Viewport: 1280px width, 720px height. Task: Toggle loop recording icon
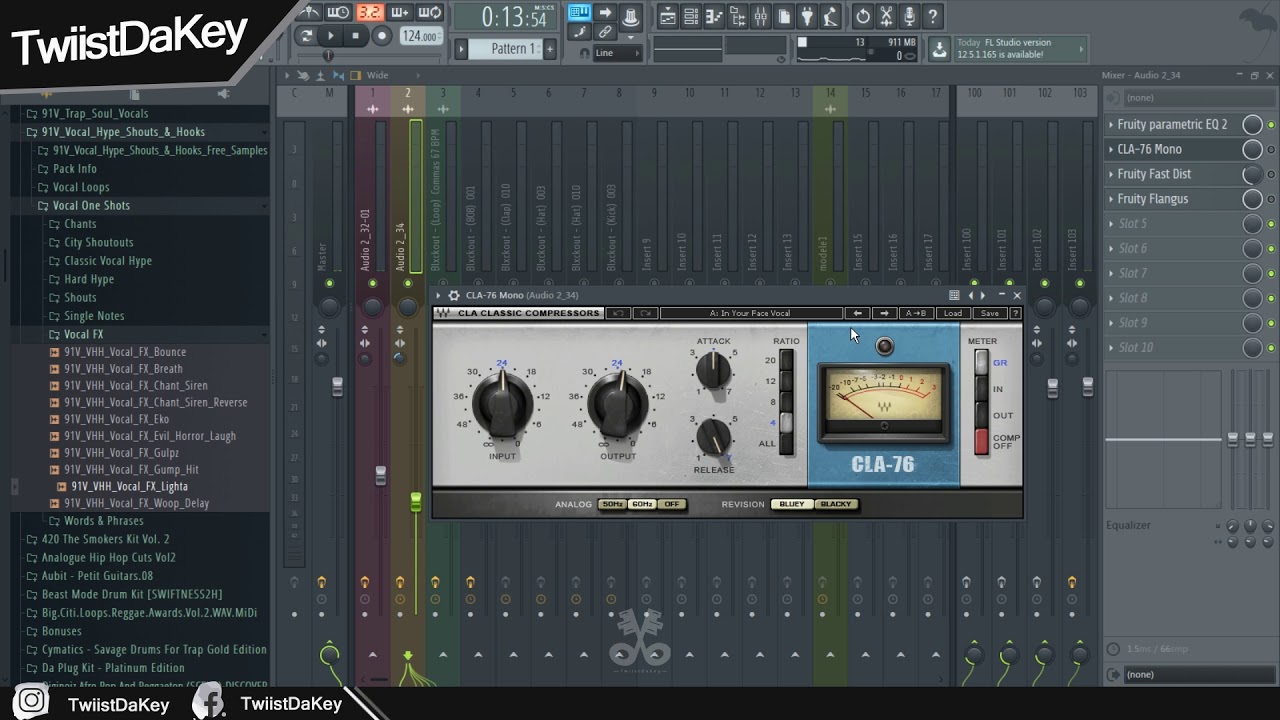(430, 13)
